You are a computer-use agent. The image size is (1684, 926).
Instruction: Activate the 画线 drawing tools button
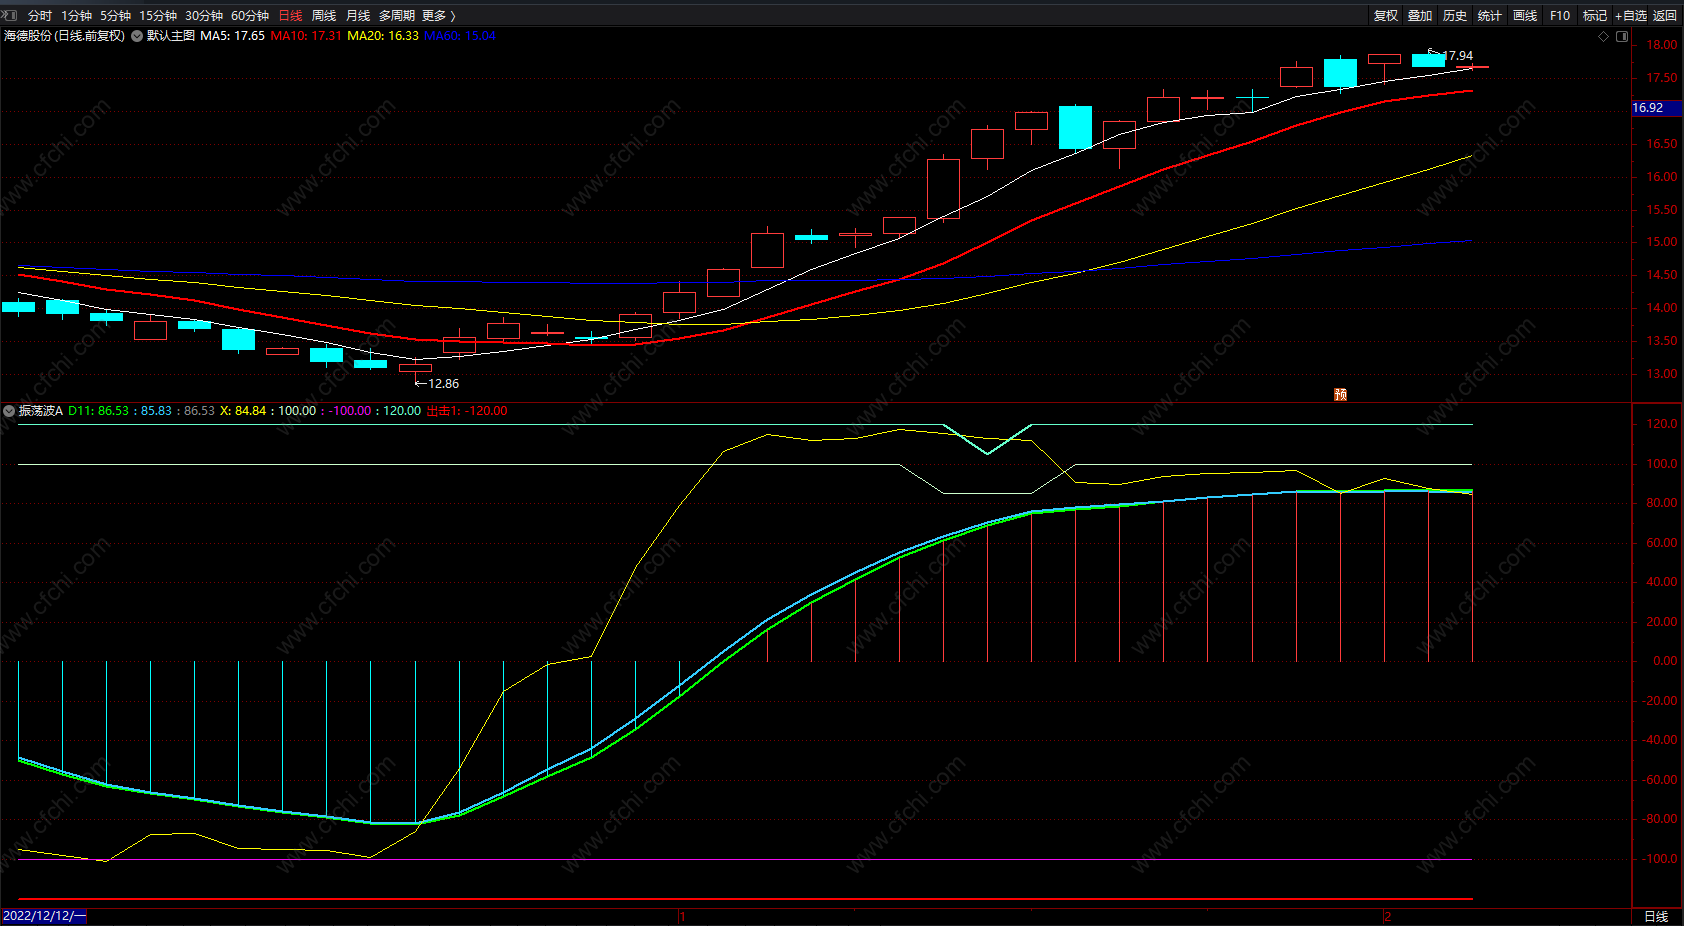pos(1525,16)
